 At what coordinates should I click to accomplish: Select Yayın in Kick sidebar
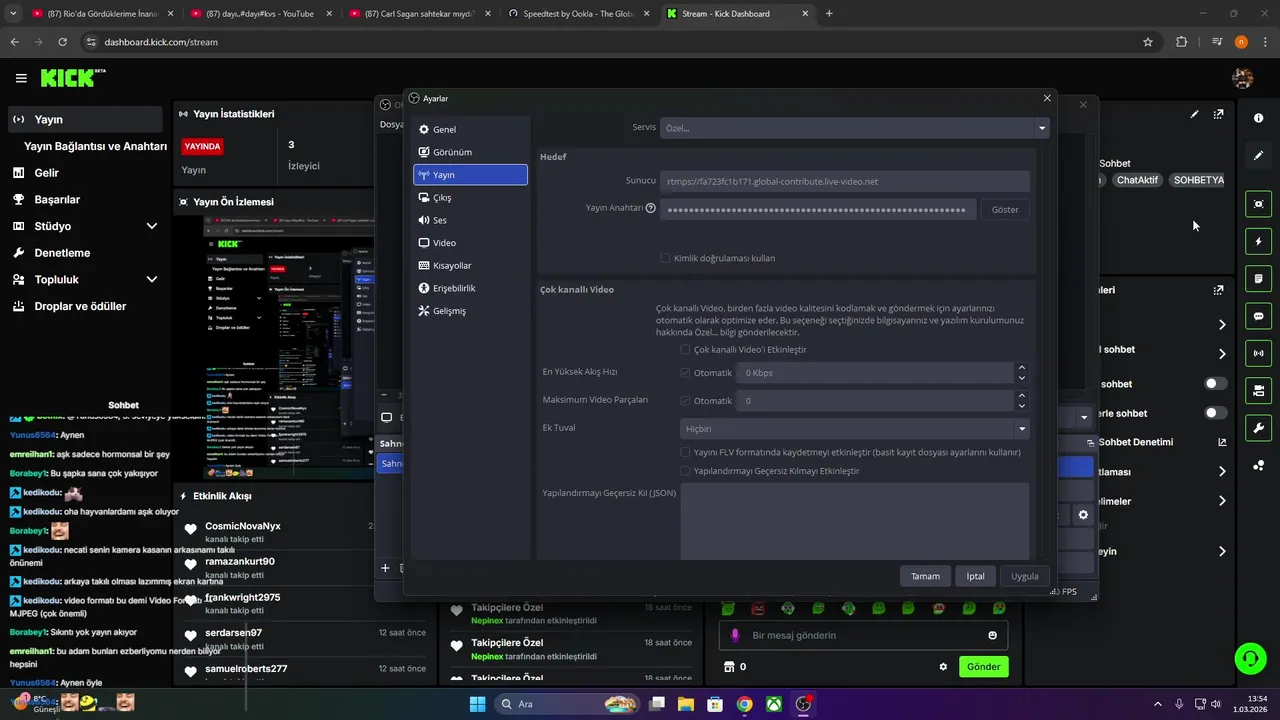(84, 119)
